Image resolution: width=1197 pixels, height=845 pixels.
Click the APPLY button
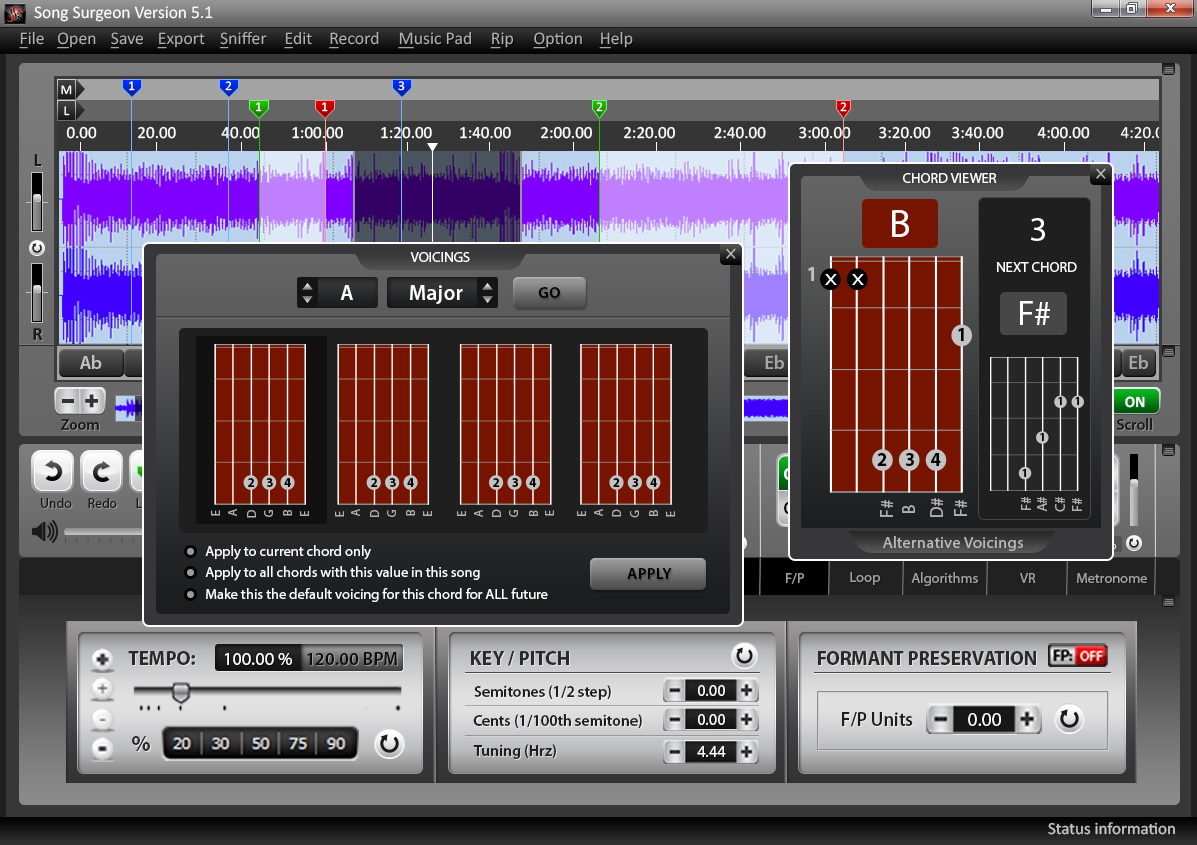[648, 574]
